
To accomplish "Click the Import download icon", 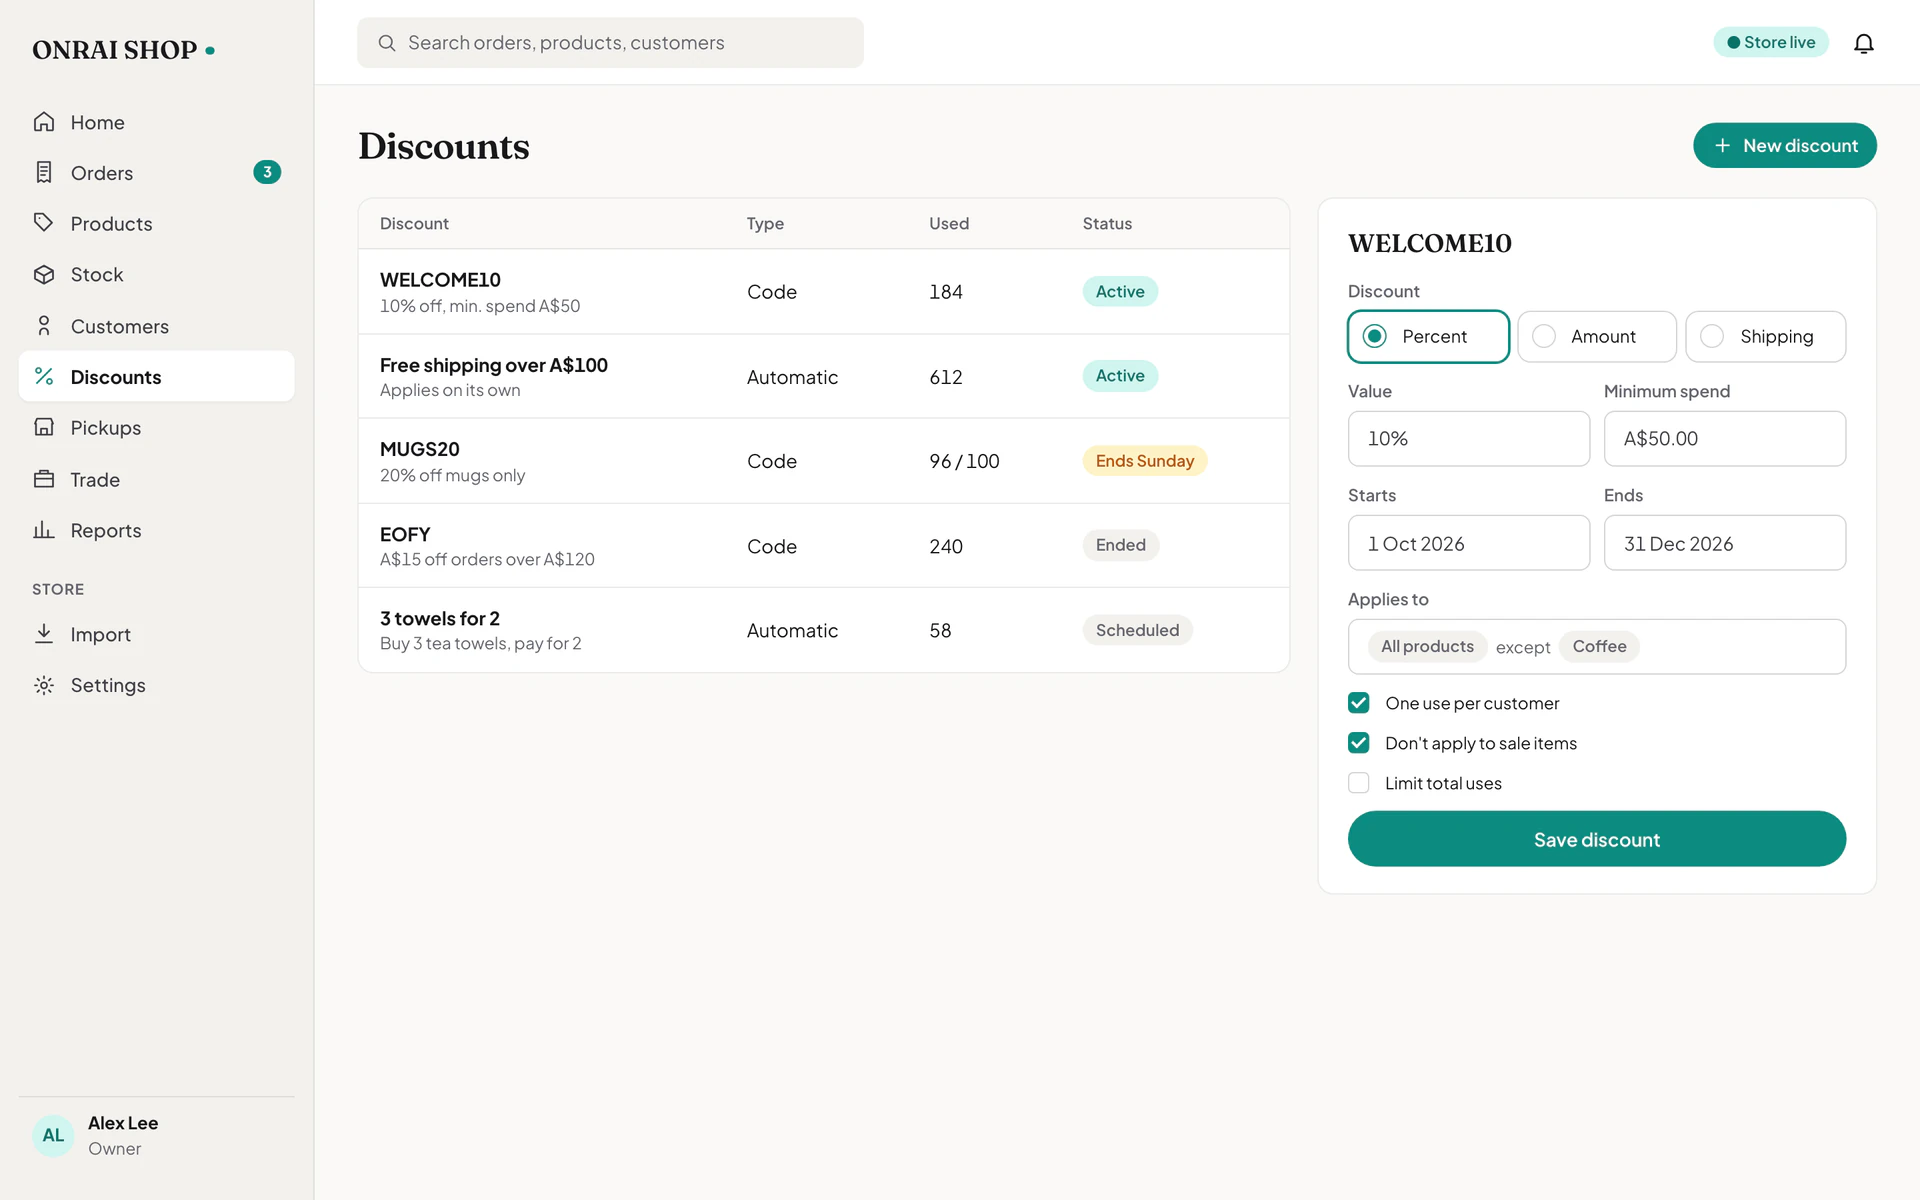I will click(44, 634).
